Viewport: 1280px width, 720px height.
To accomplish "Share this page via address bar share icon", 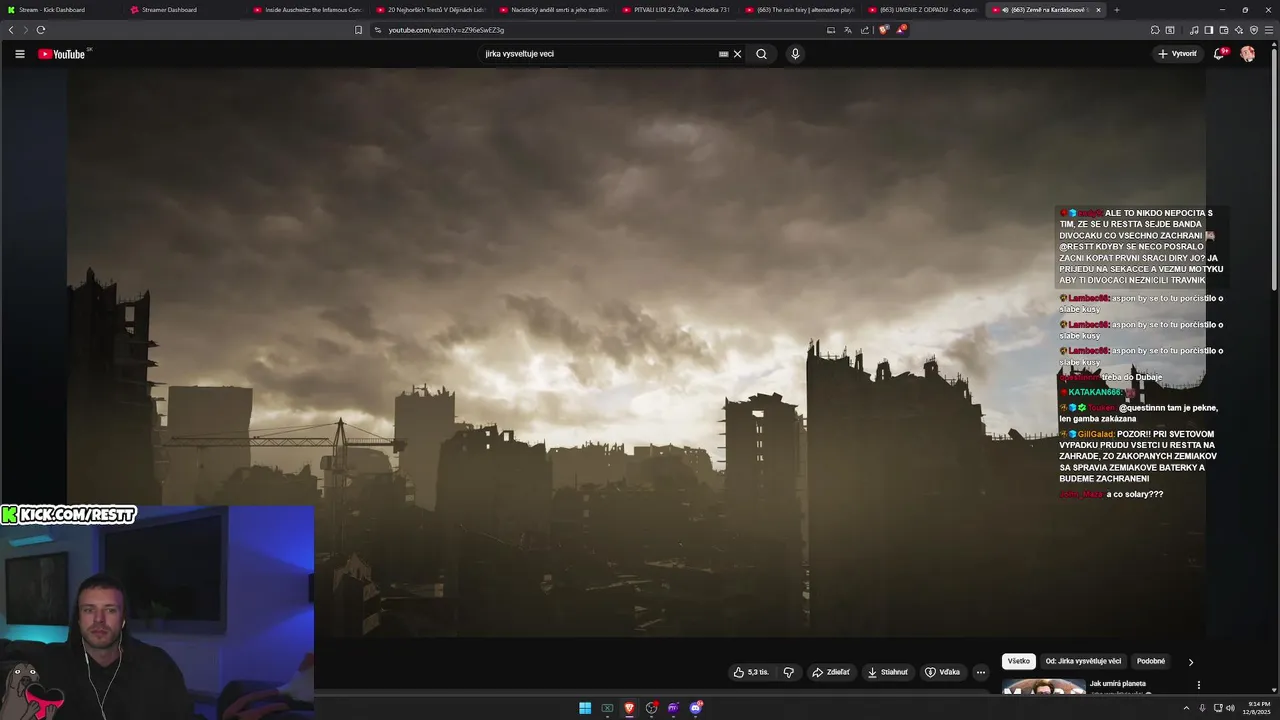I will [865, 30].
